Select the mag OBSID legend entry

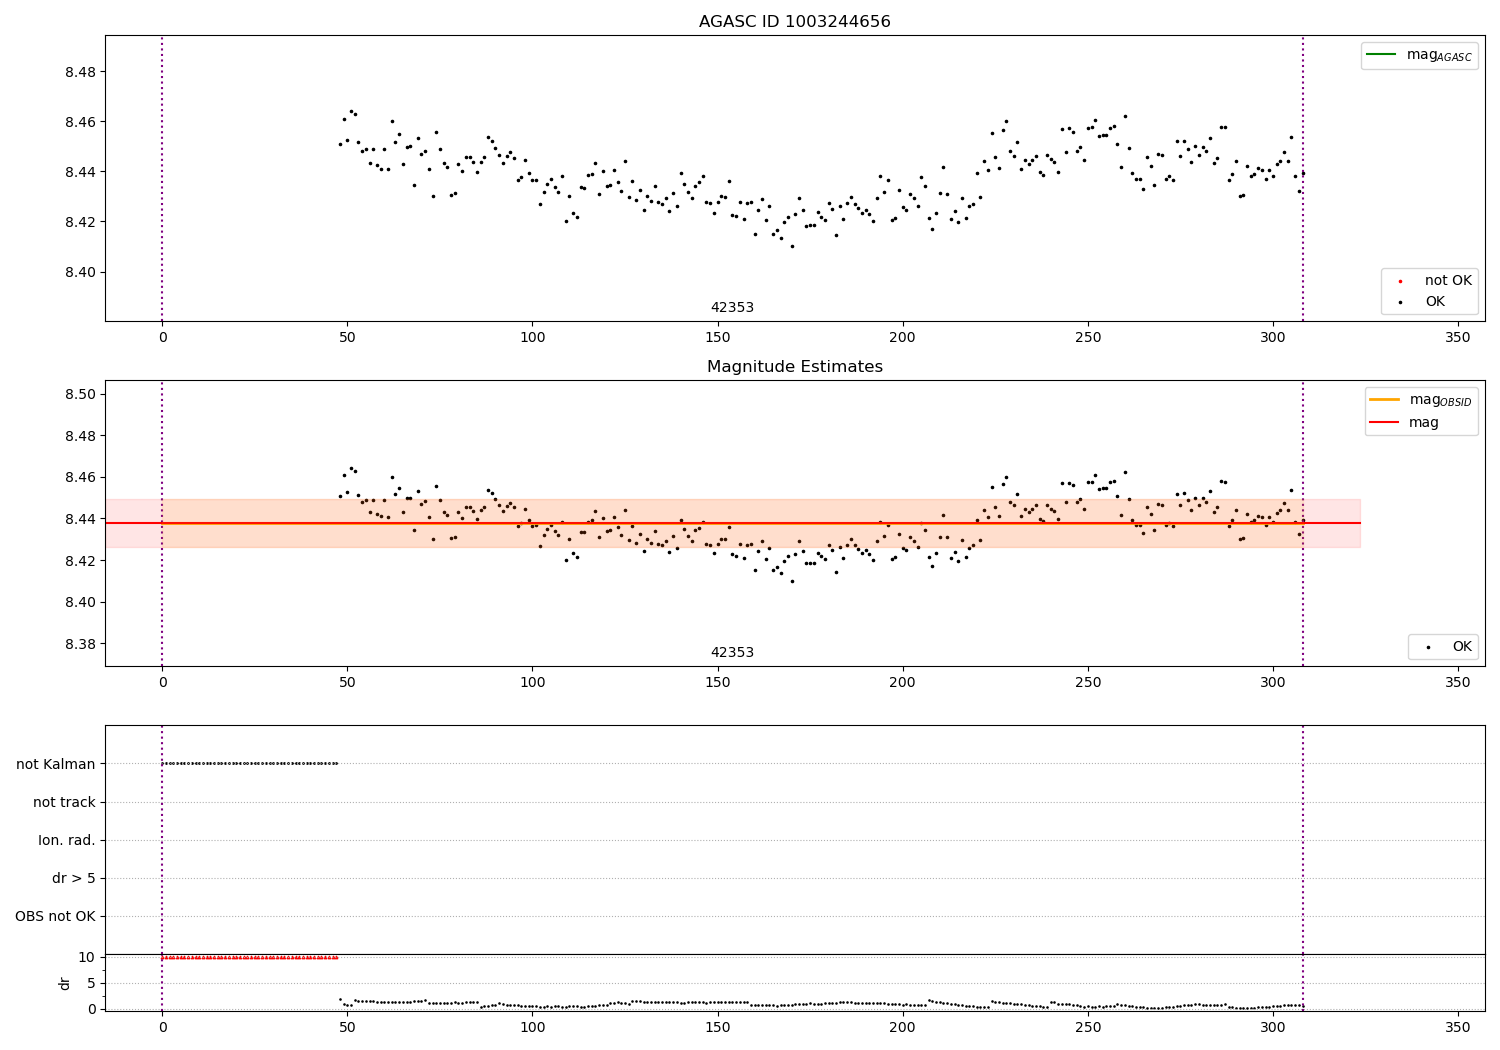1420,400
